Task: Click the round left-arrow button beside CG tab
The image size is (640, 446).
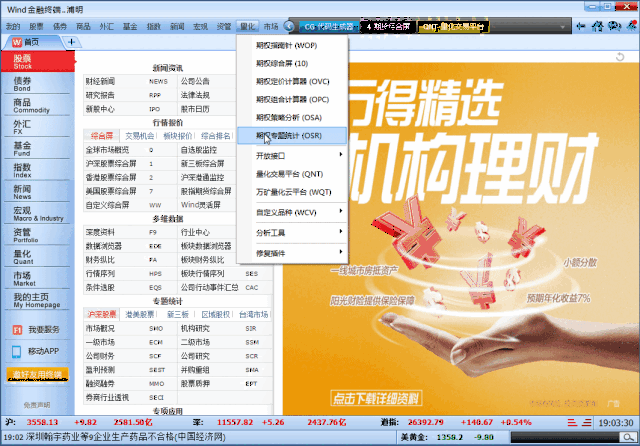Action: click(289, 27)
